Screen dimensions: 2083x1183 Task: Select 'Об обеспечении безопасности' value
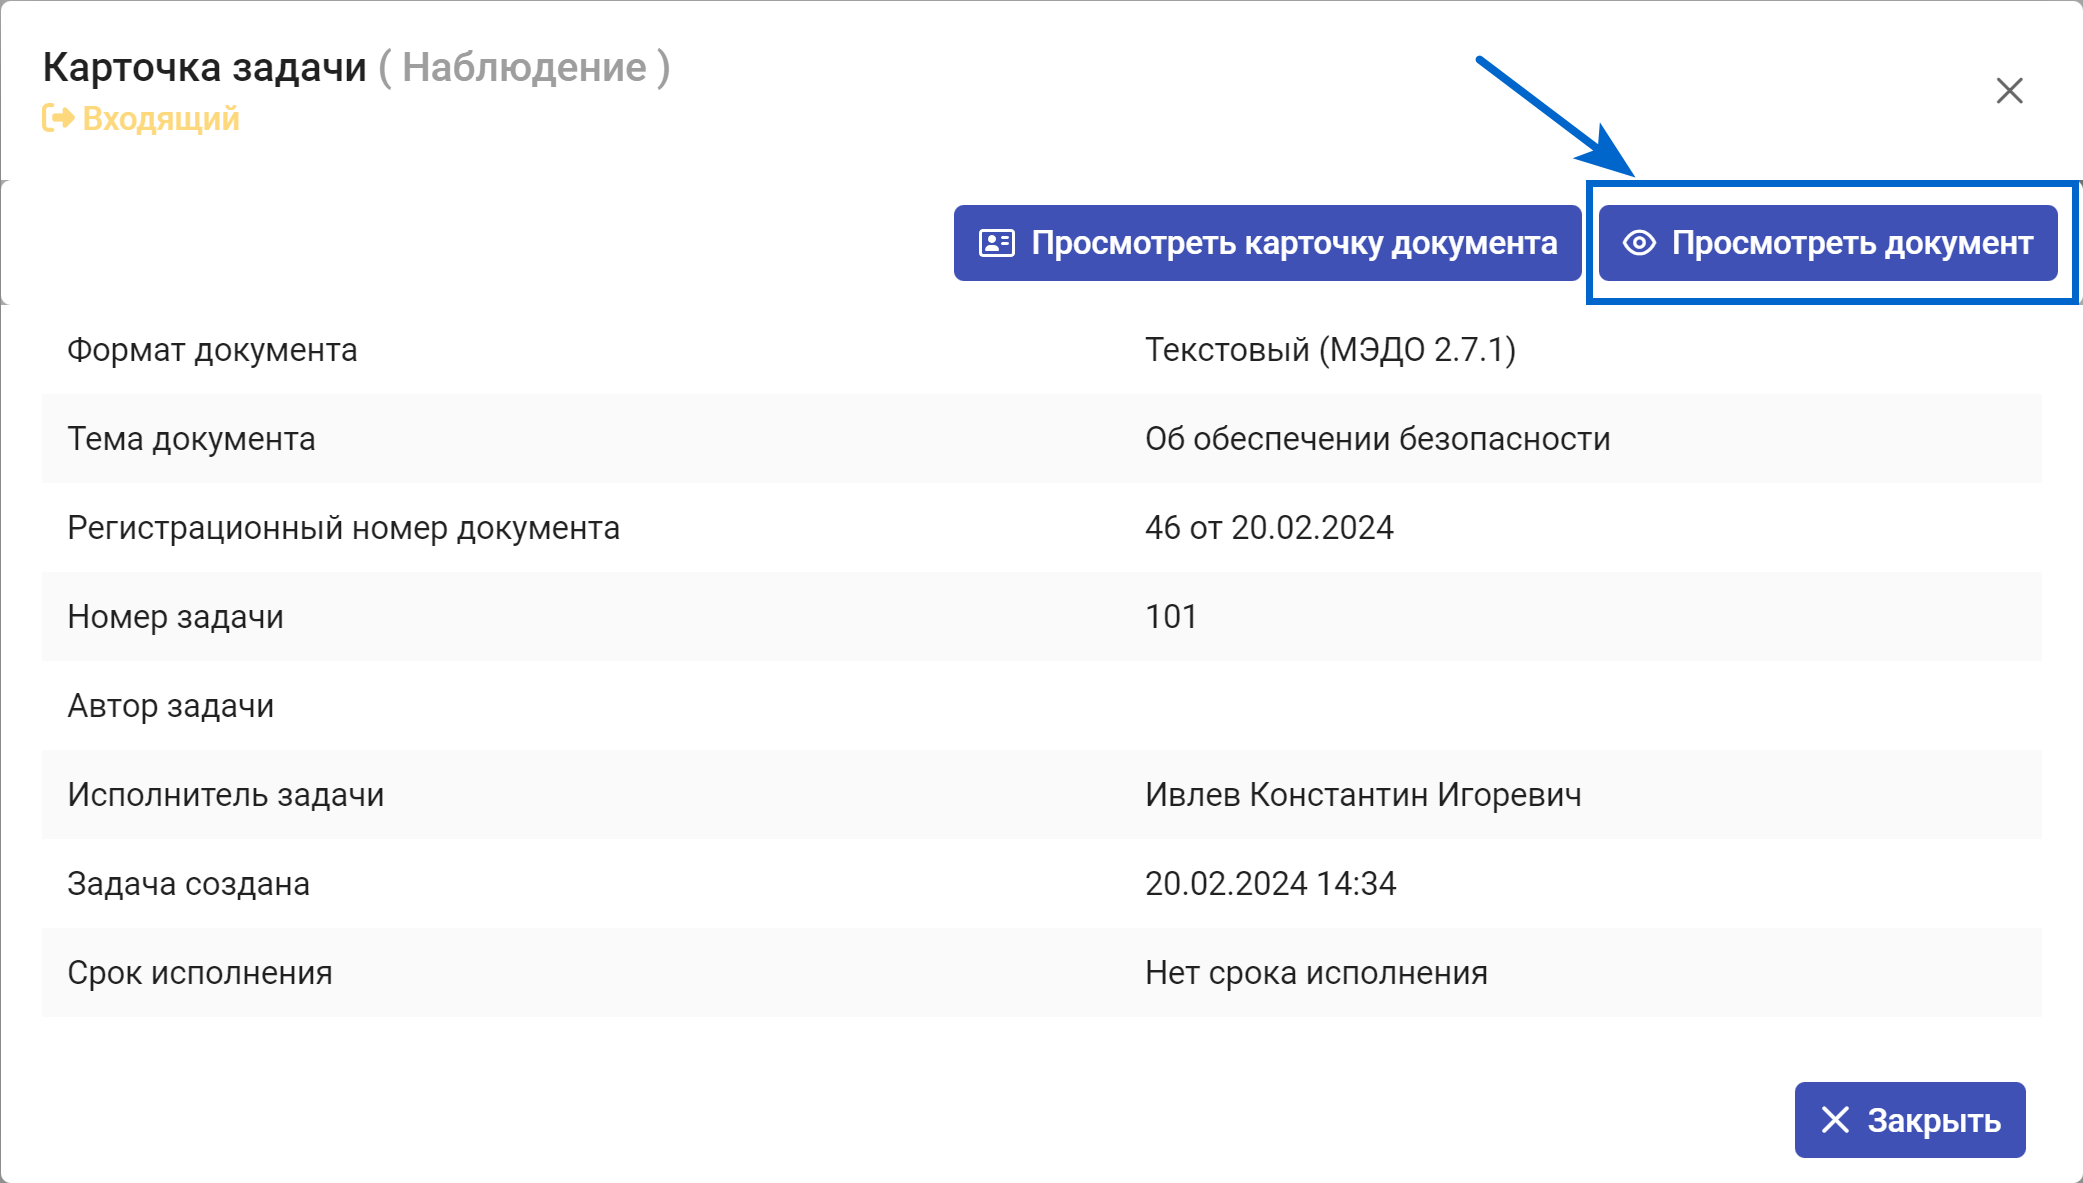click(1377, 439)
